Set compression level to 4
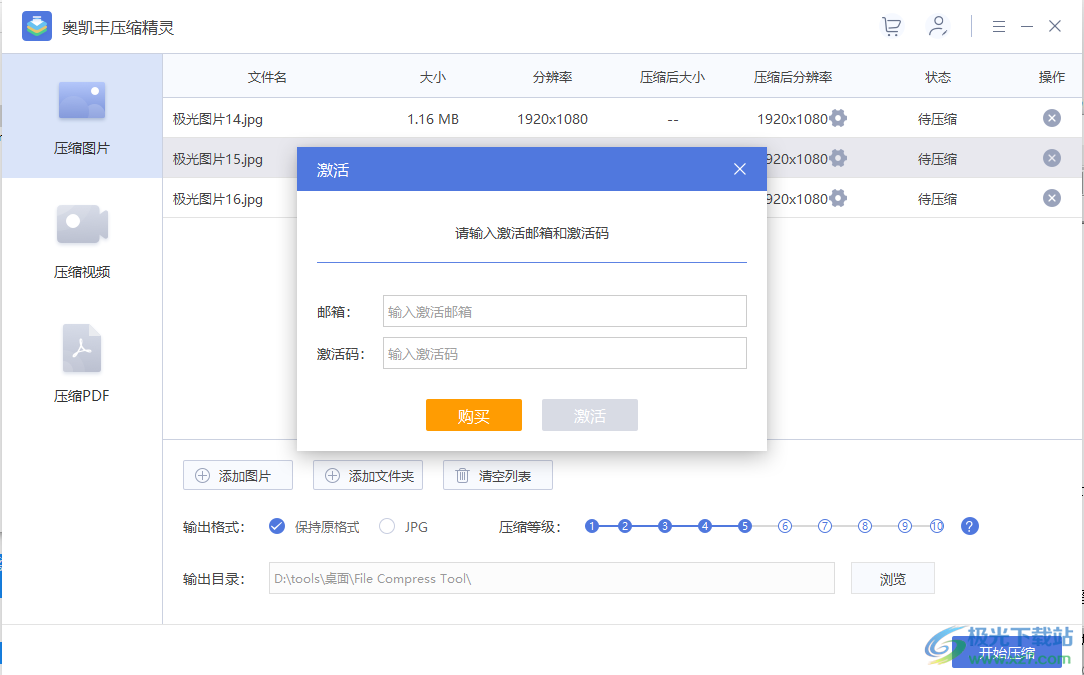This screenshot has height=675, width=1084. pos(705,526)
